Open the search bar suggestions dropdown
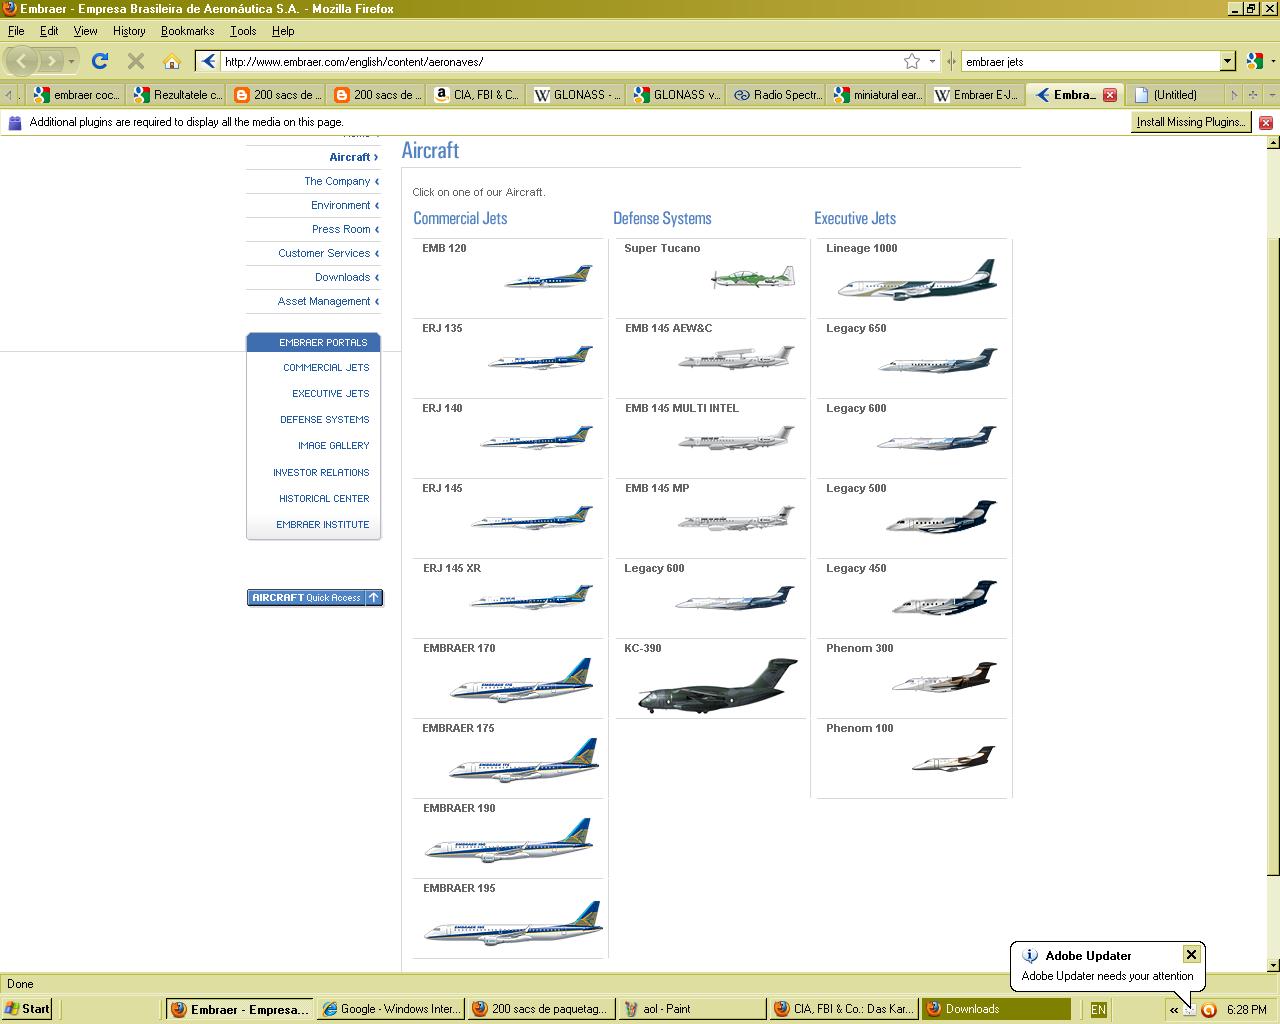Image resolution: width=1280 pixels, height=1024 pixels. point(1227,61)
